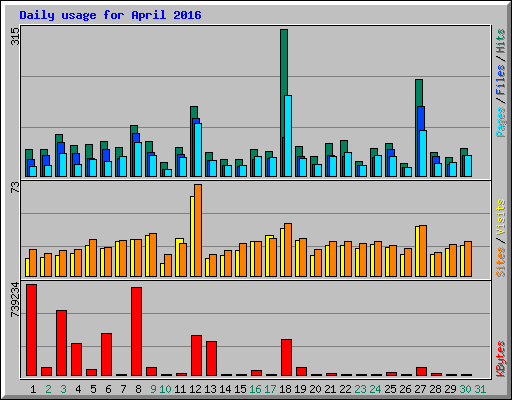Screen dimensions: 512x400
Task: Click day label '26' on x-axis
Action: (x=405, y=389)
